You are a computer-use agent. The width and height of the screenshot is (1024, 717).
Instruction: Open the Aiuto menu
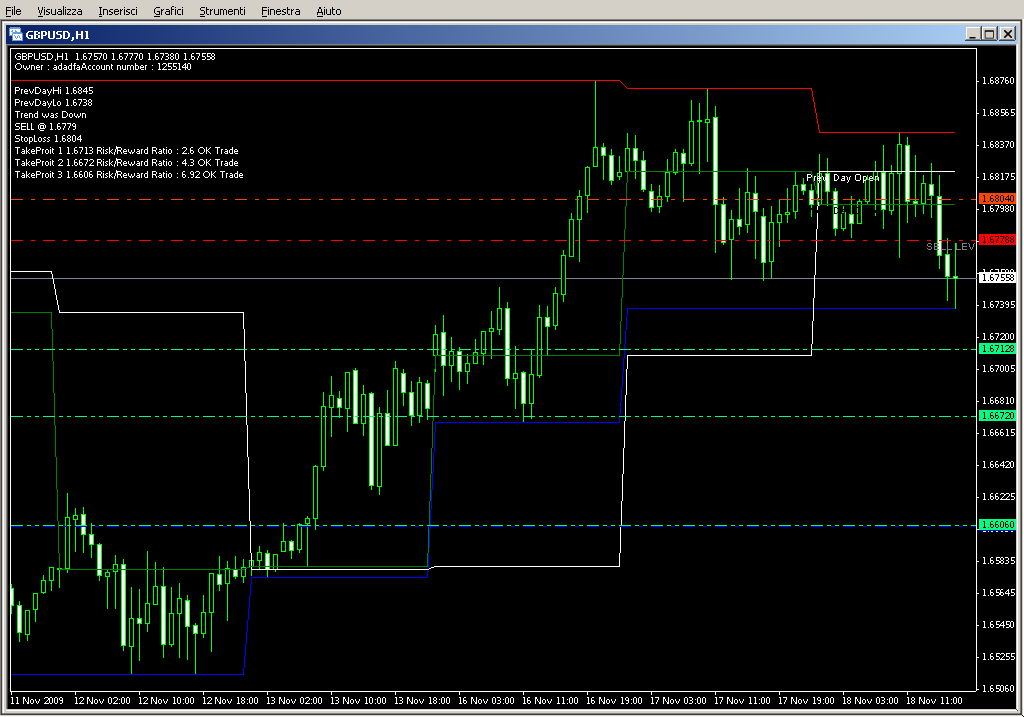point(329,11)
